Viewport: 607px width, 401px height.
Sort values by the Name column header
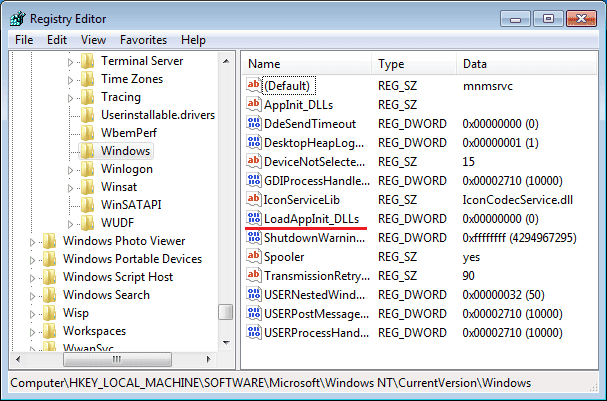308,64
